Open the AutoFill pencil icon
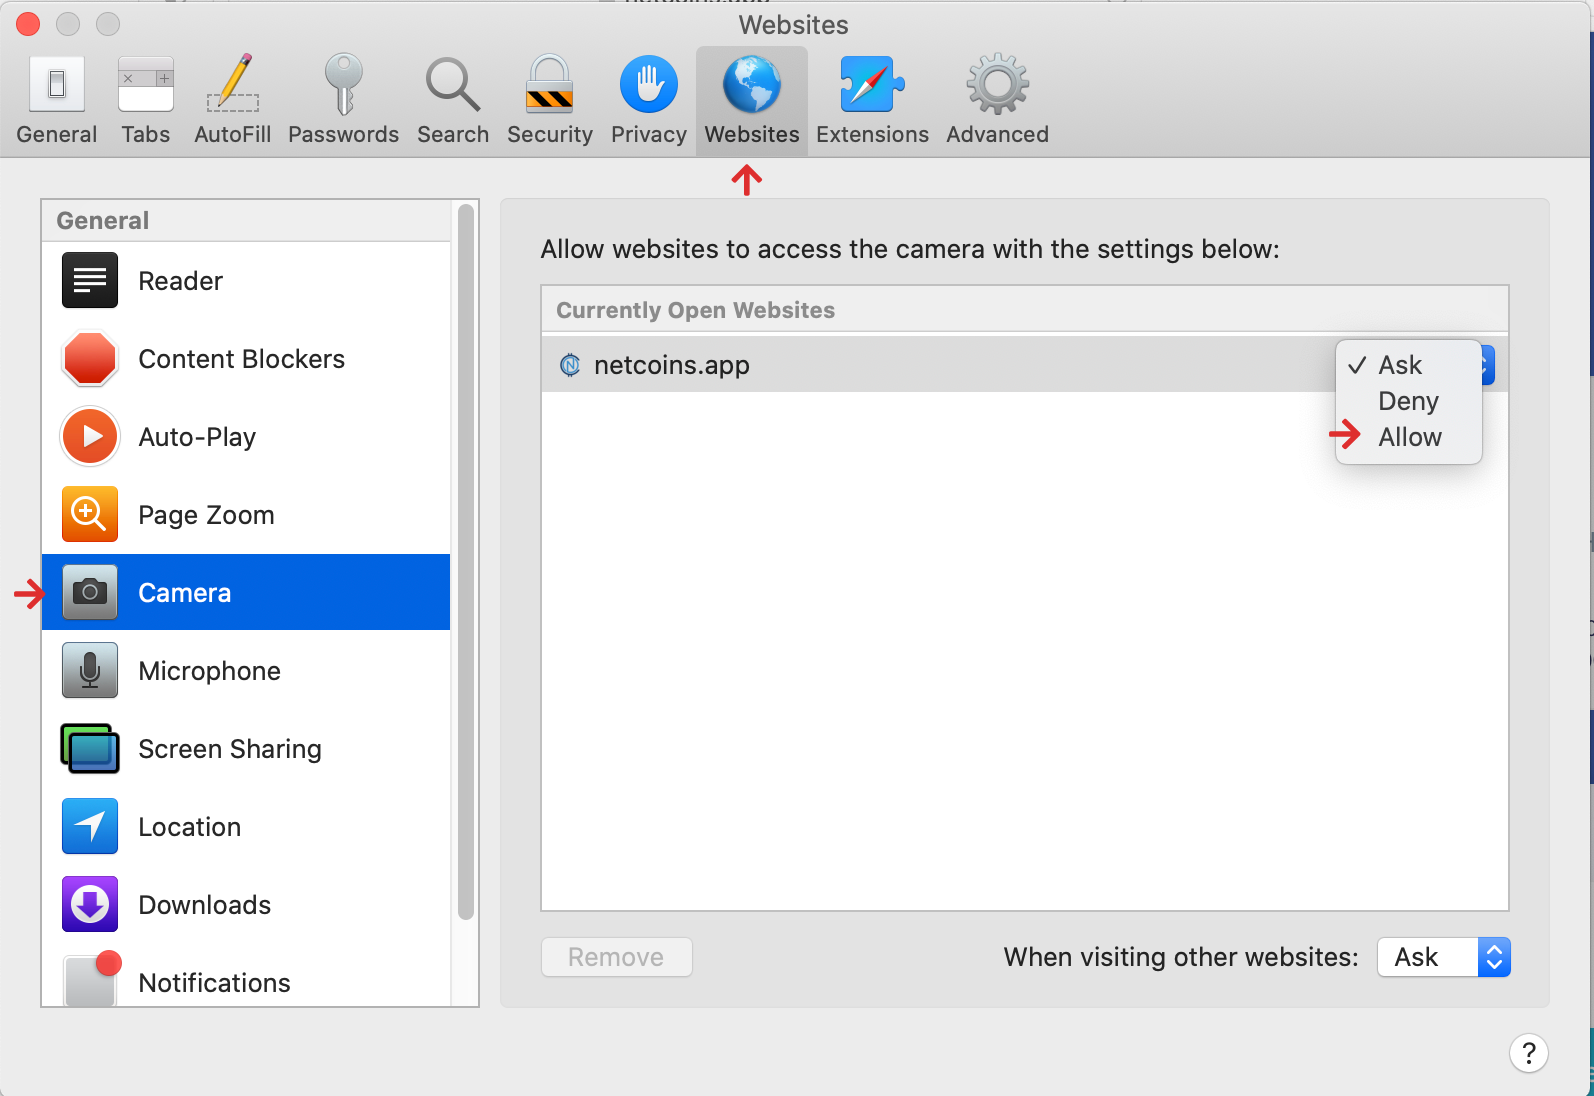 point(233,84)
